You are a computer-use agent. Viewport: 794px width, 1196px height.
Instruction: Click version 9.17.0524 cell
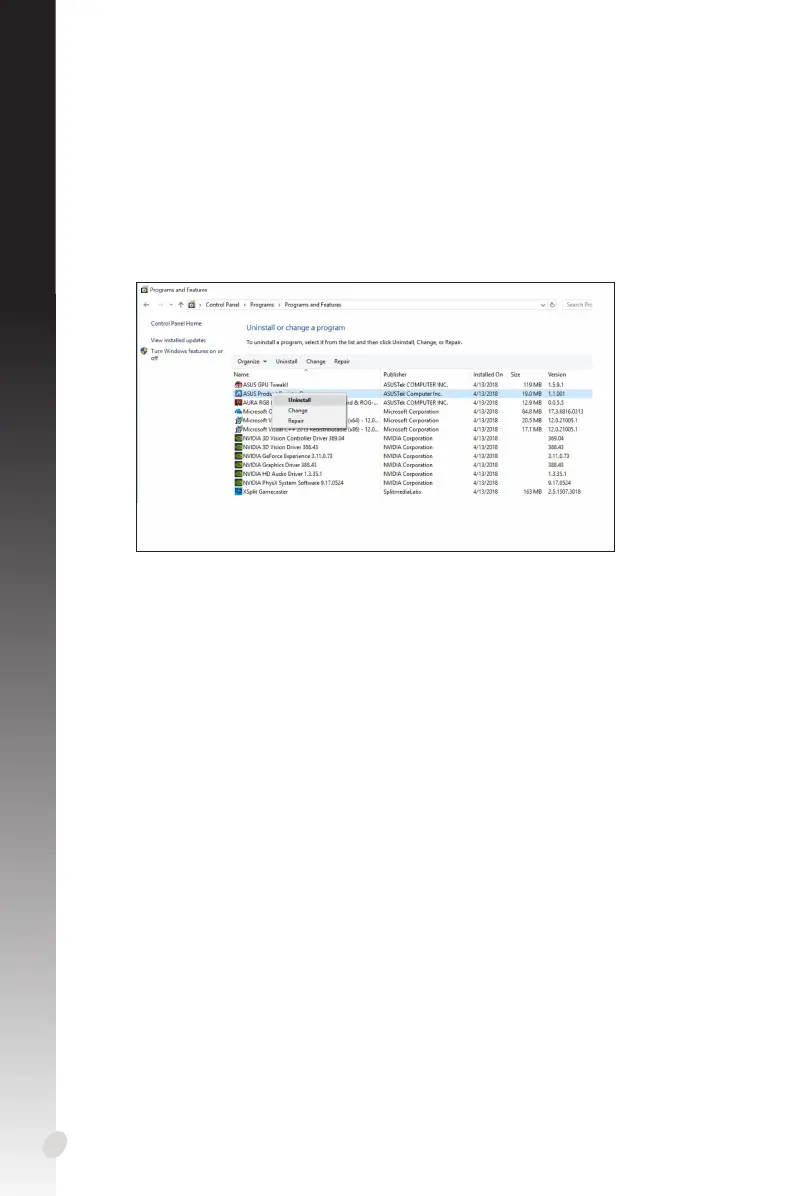tap(559, 483)
